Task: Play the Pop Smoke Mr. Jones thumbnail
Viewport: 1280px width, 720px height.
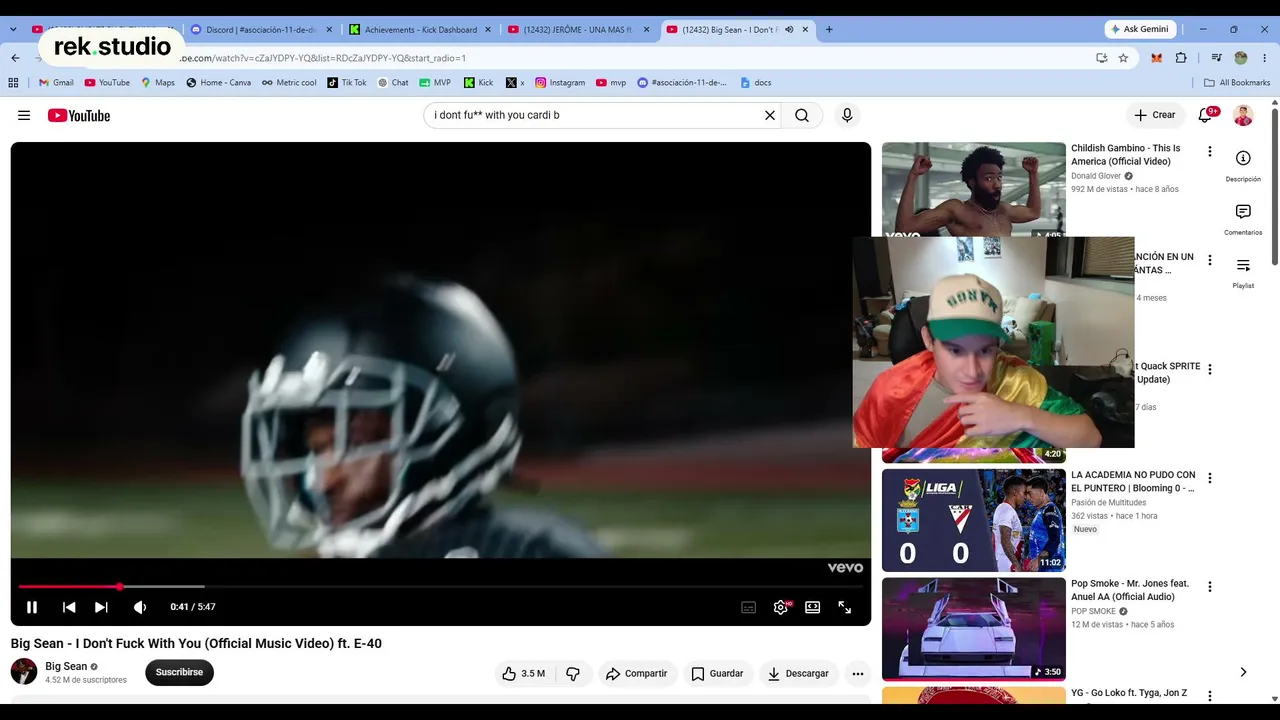Action: [973, 629]
